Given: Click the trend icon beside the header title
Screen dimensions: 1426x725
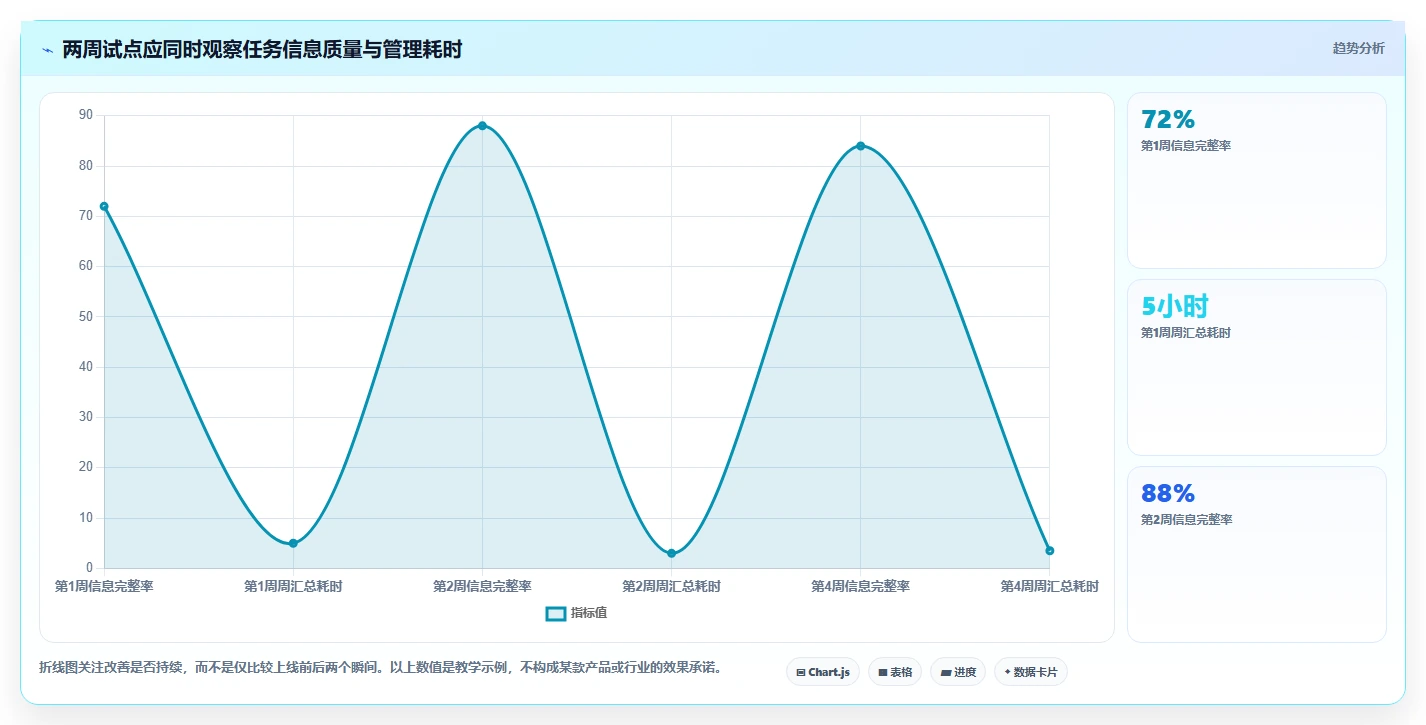Looking at the screenshot, I should 47,50.
